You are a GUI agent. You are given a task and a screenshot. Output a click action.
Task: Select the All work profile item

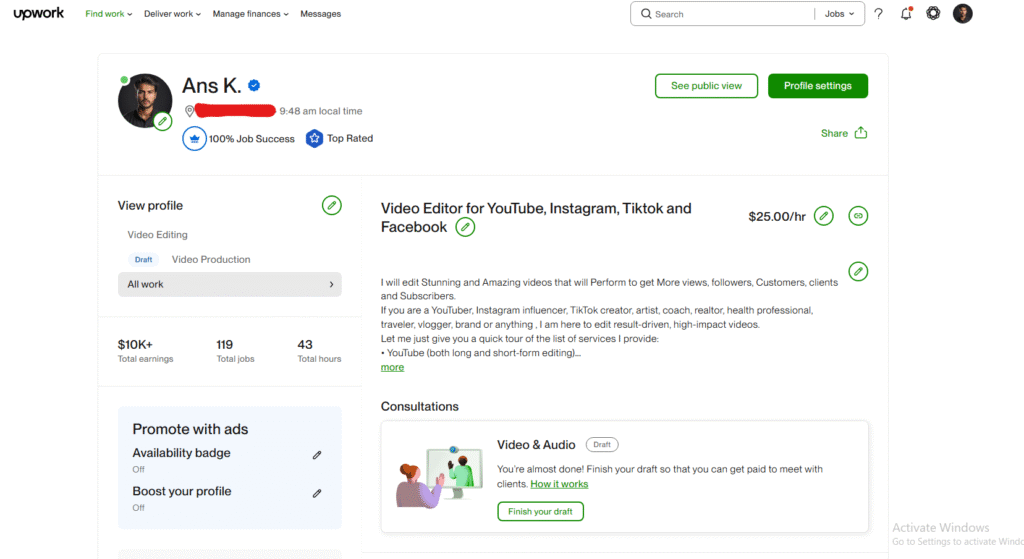[229, 285]
